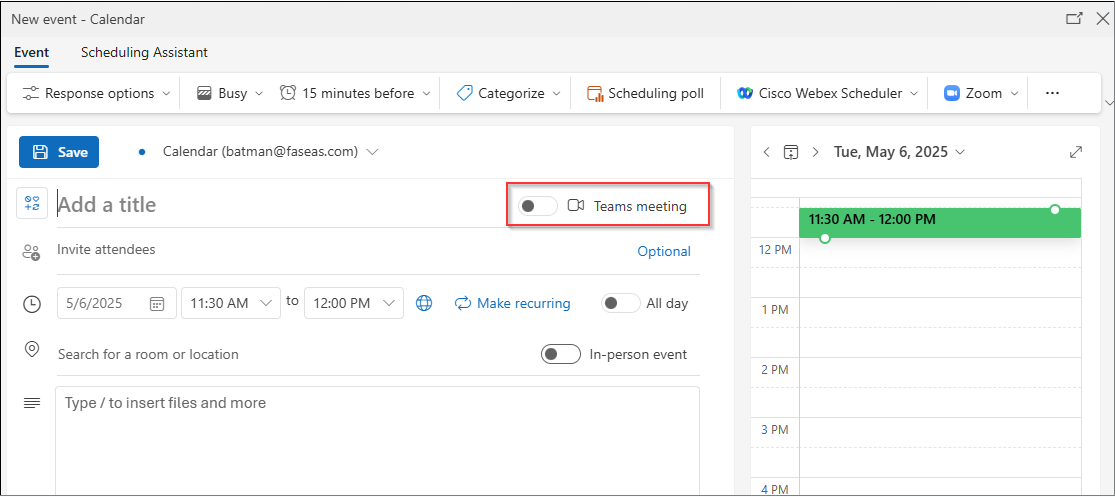Click the Save button

(59, 152)
